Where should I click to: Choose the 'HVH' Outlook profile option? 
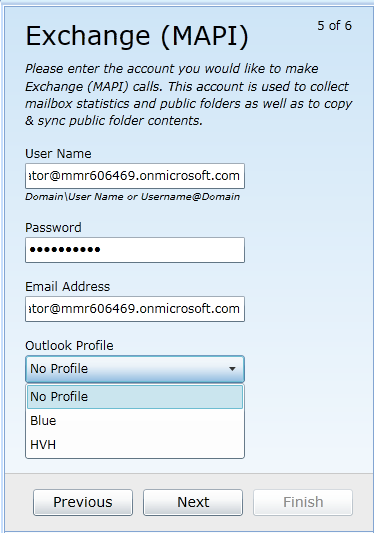[135, 445]
